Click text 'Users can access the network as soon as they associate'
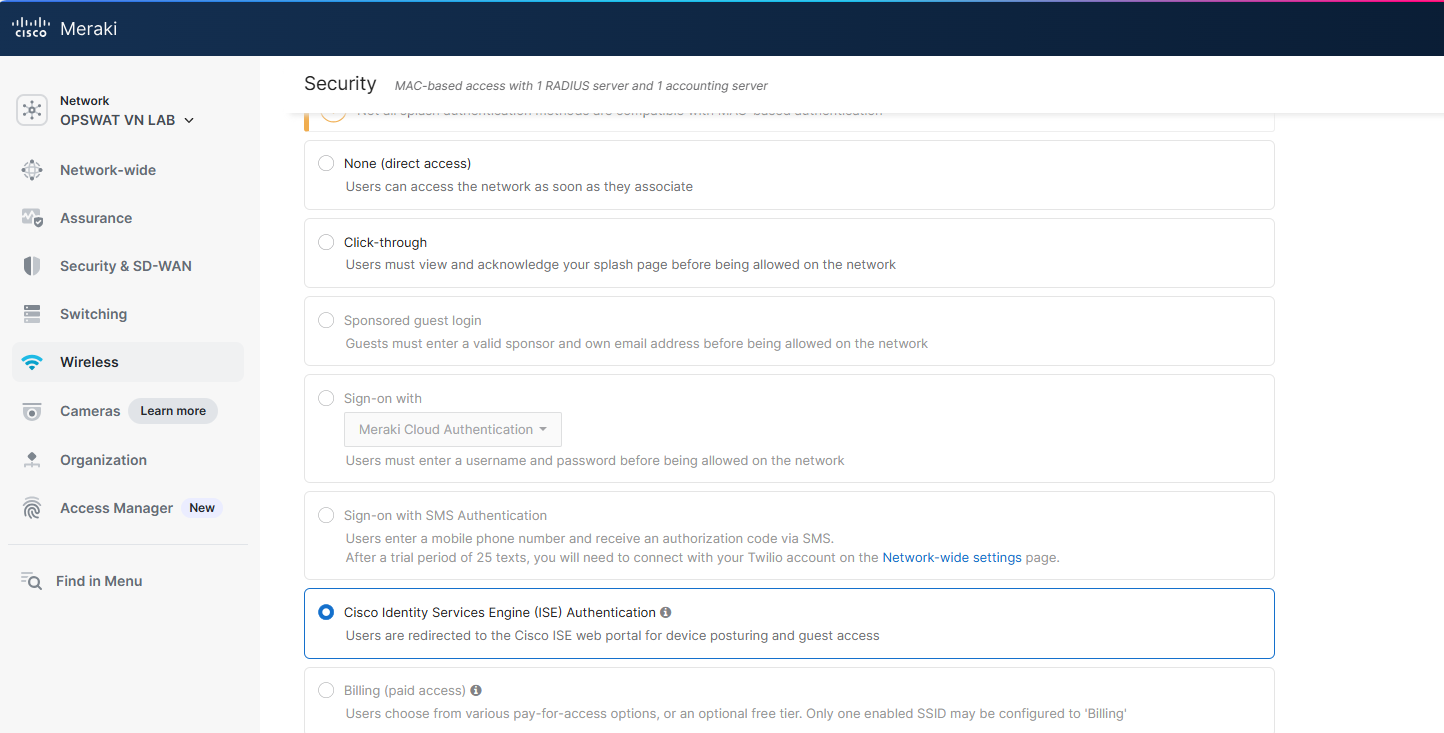This screenshot has height=733, width=1444. (519, 186)
